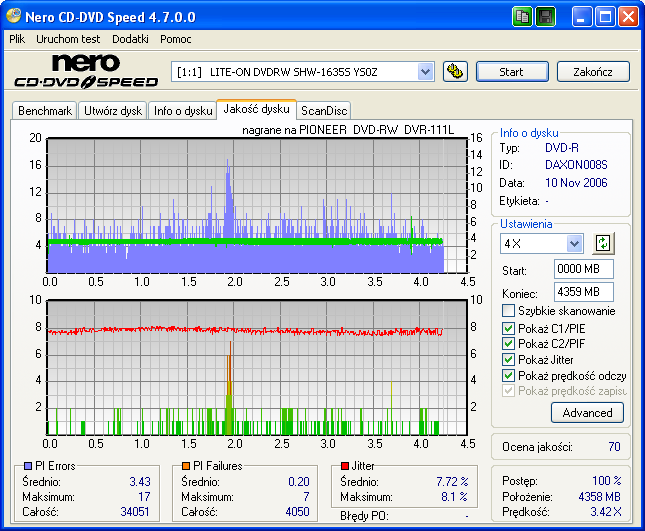The width and height of the screenshot is (645, 531).
Task: Click the disc type value DVD-R
Action: [x=561, y=148]
